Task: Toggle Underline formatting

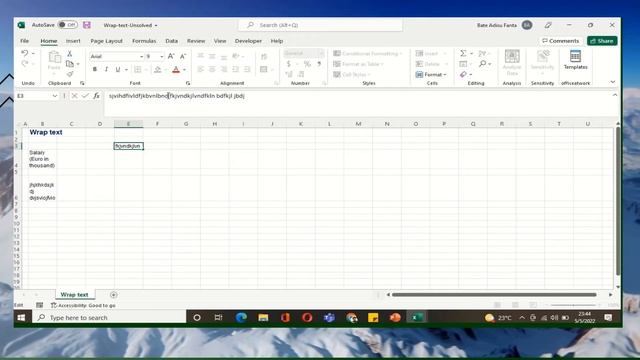Action: point(118,69)
